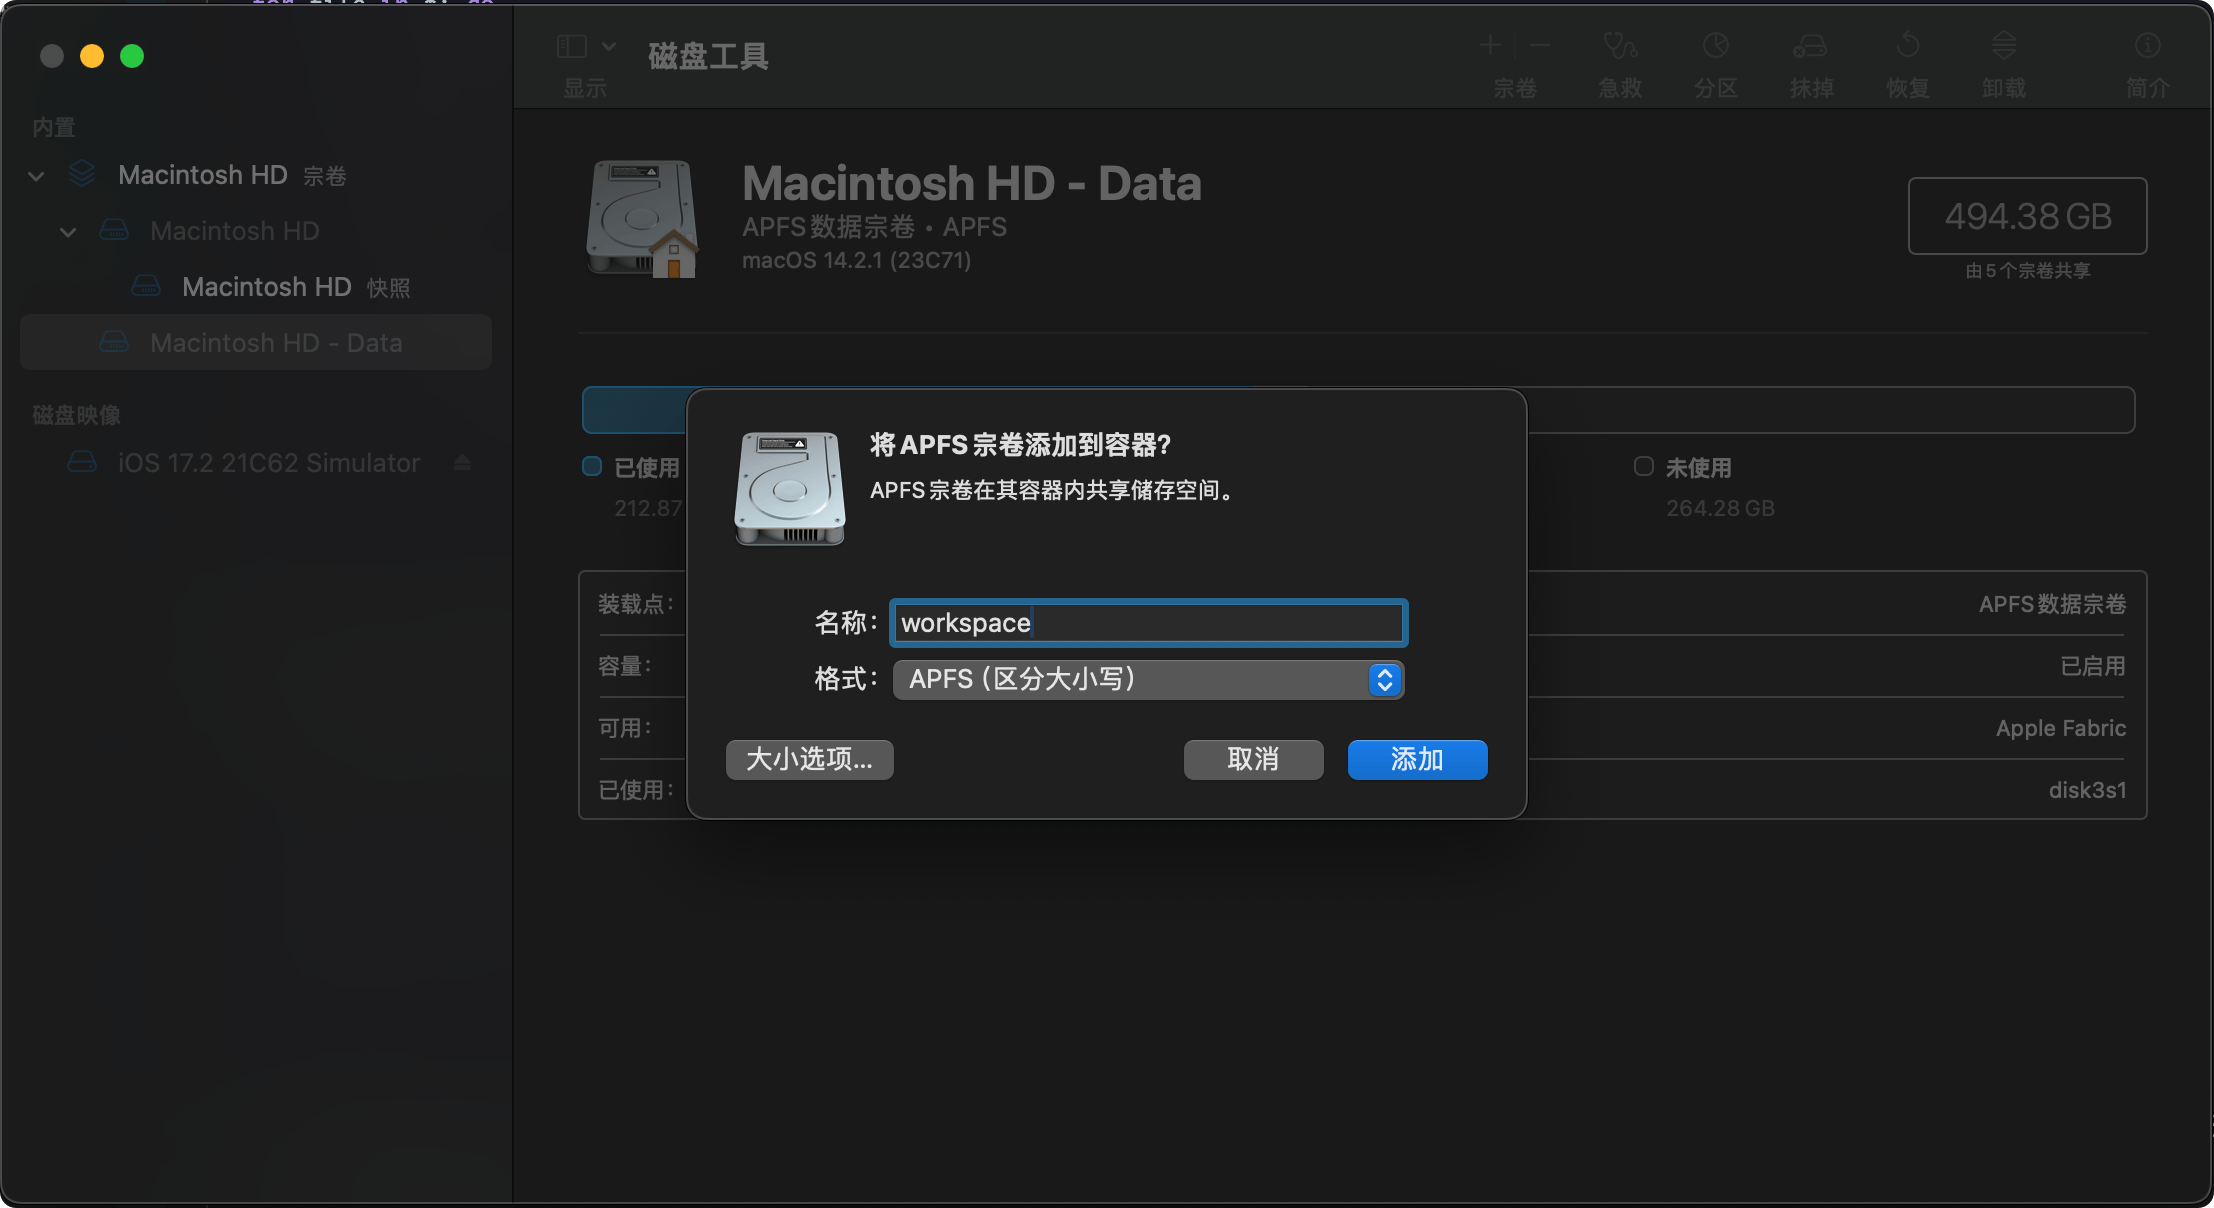Click the iOS Simulator disk icon in sidebar
The height and width of the screenshot is (1208, 2214).
pos(82,462)
